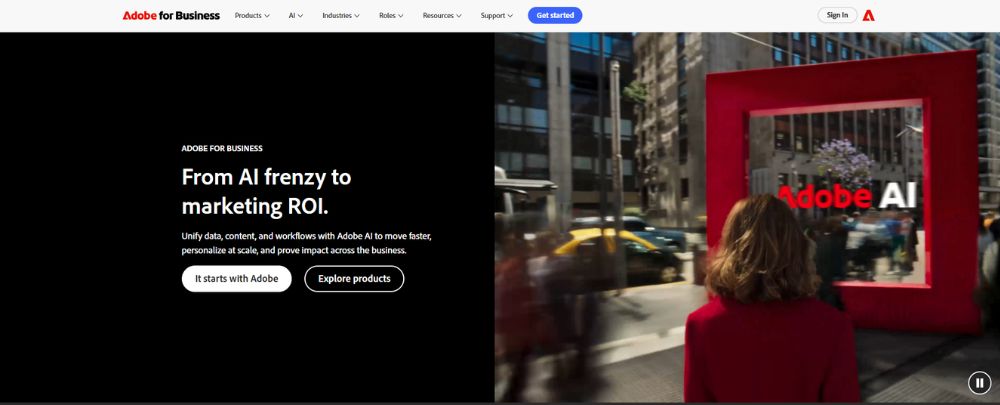The height and width of the screenshot is (405, 1000).
Task: Click the 'Unify data, content, and workflows' paragraph
Action: pos(307,243)
